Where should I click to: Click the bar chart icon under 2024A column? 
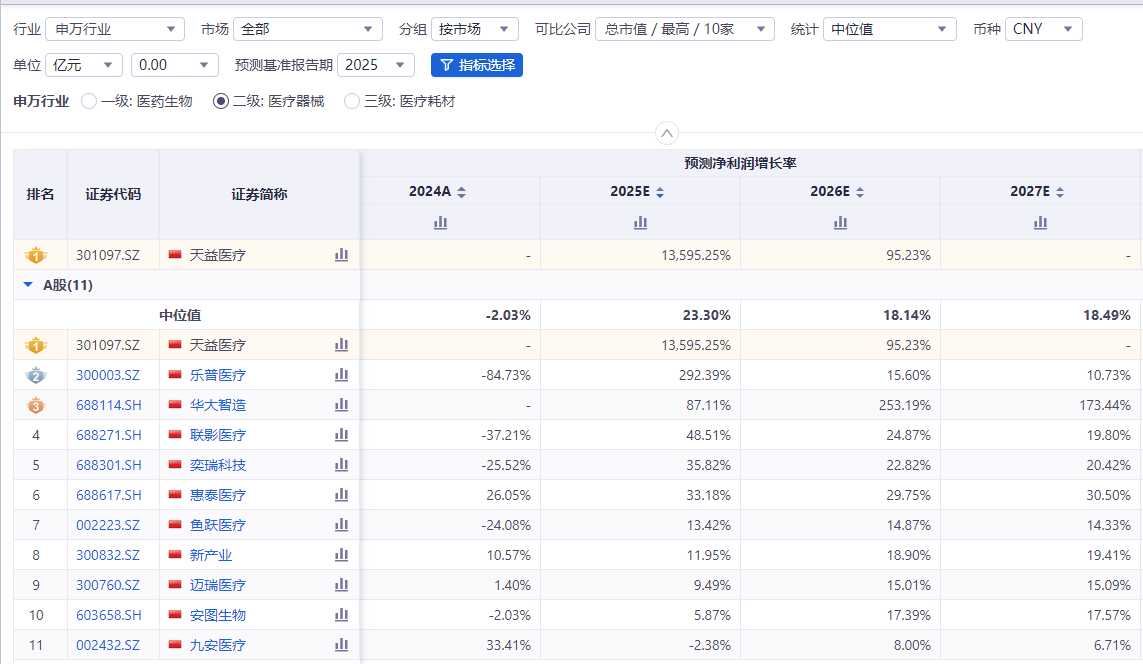441,223
